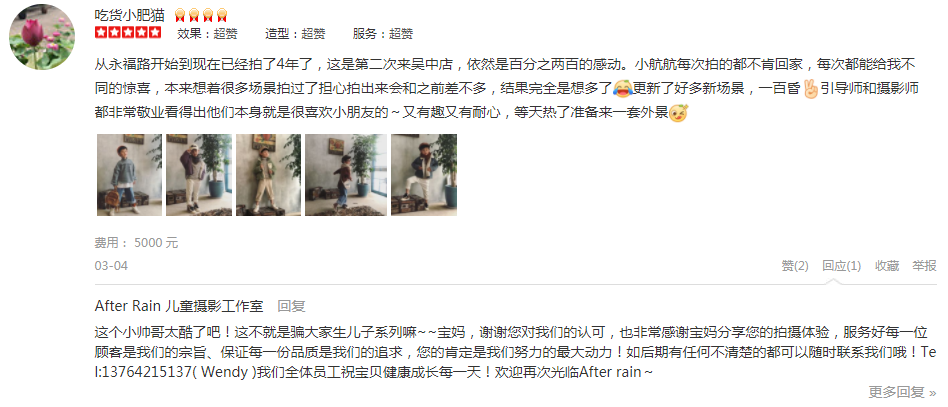Click the five-star red rating icon
The image size is (948, 407).
coord(128,33)
